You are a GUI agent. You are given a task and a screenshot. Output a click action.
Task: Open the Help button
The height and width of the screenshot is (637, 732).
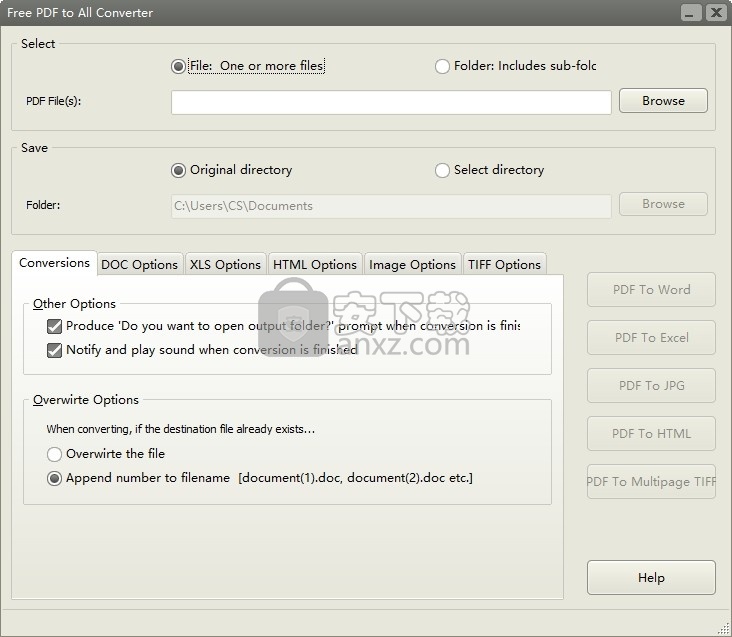pos(651,578)
